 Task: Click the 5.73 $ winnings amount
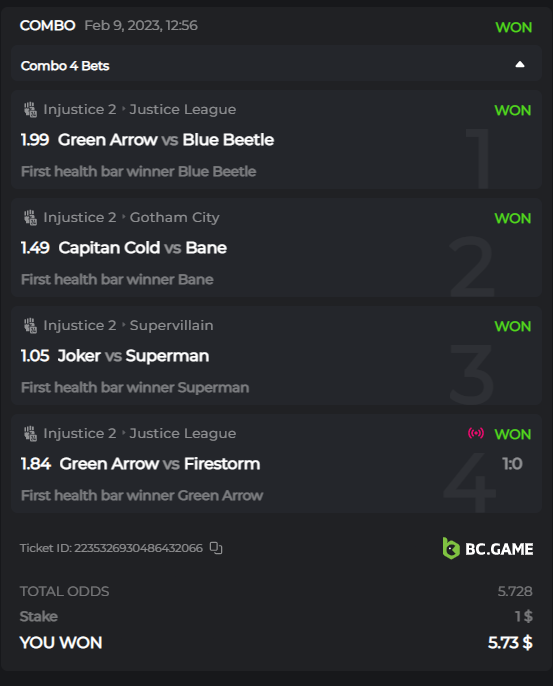tap(510, 643)
